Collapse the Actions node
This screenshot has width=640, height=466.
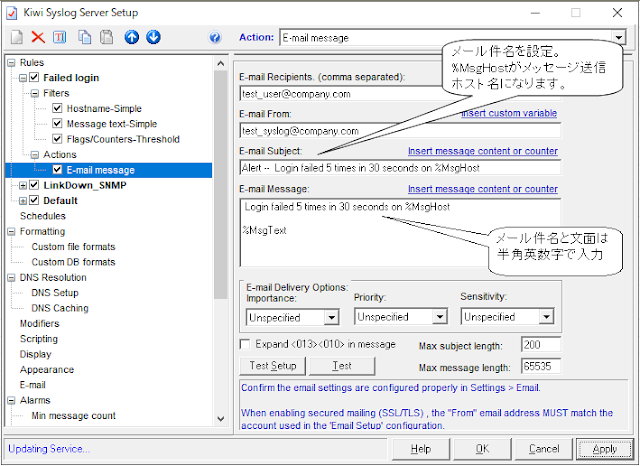pos(35,155)
